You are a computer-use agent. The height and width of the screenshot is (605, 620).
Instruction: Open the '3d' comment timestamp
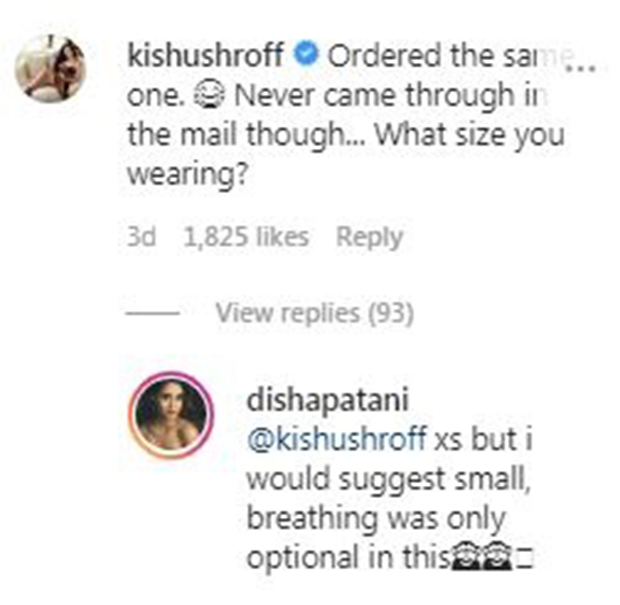[142, 237]
